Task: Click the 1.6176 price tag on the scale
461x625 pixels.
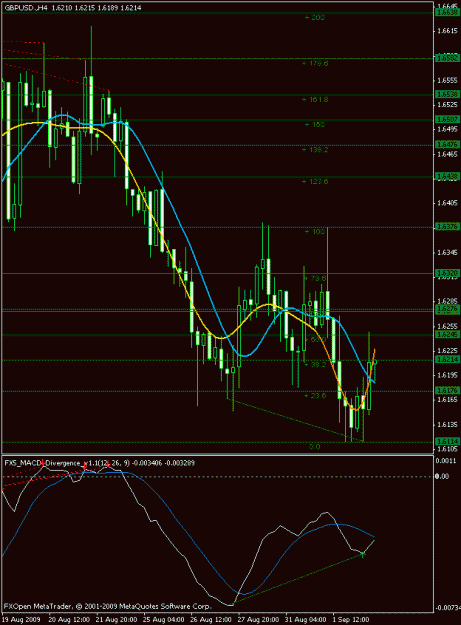Action: click(x=448, y=390)
